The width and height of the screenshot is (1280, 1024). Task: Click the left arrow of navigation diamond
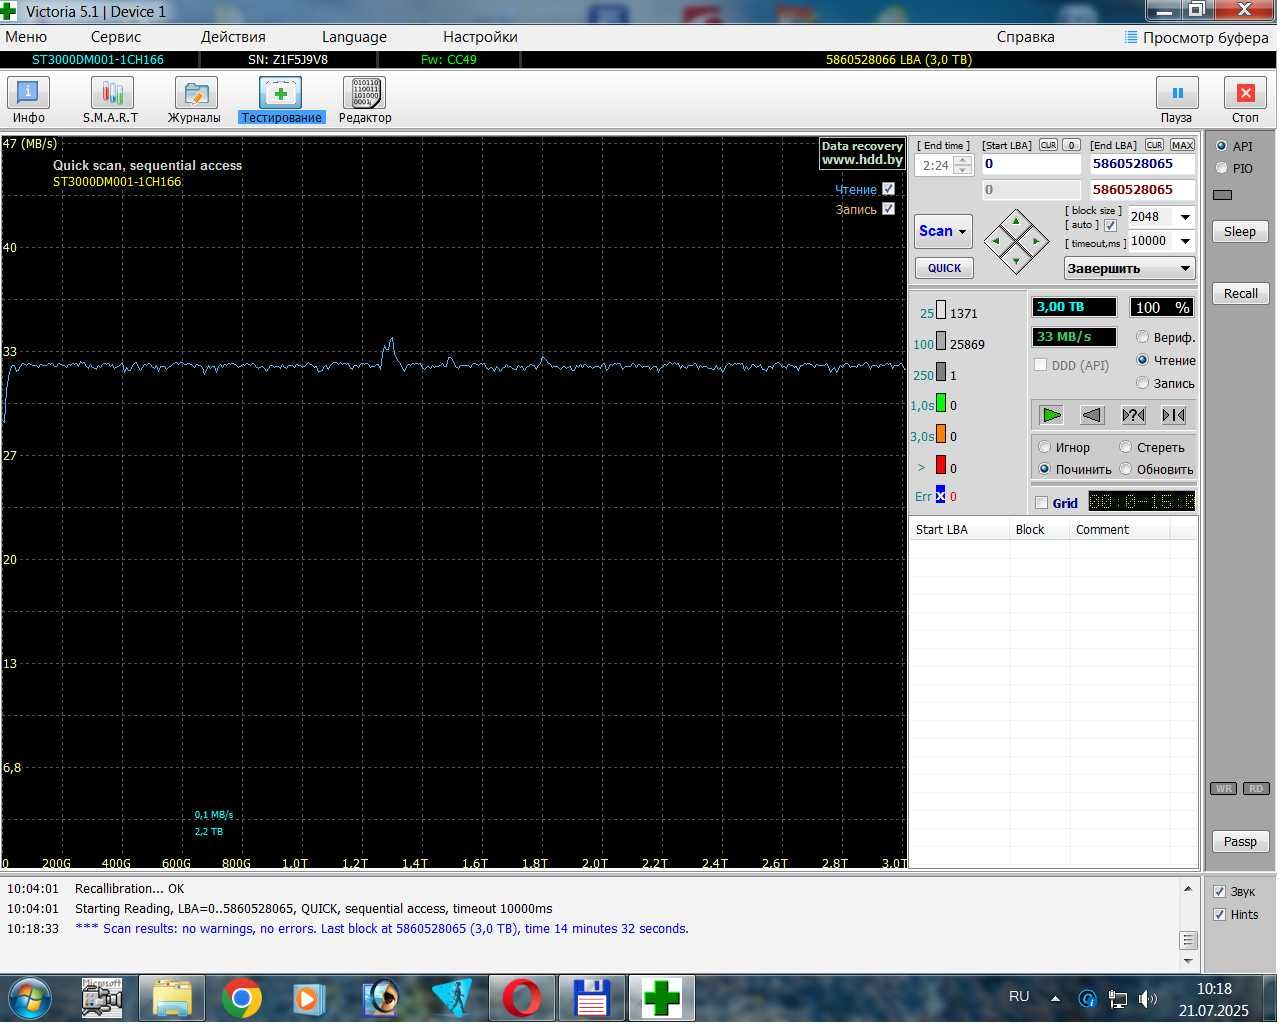[x=995, y=241]
